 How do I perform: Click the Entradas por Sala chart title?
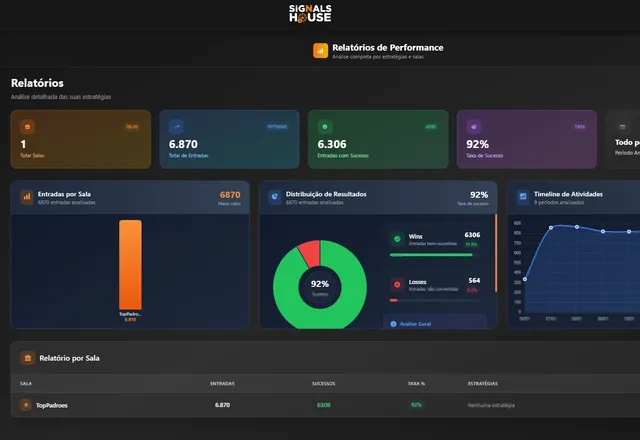click(x=64, y=194)
